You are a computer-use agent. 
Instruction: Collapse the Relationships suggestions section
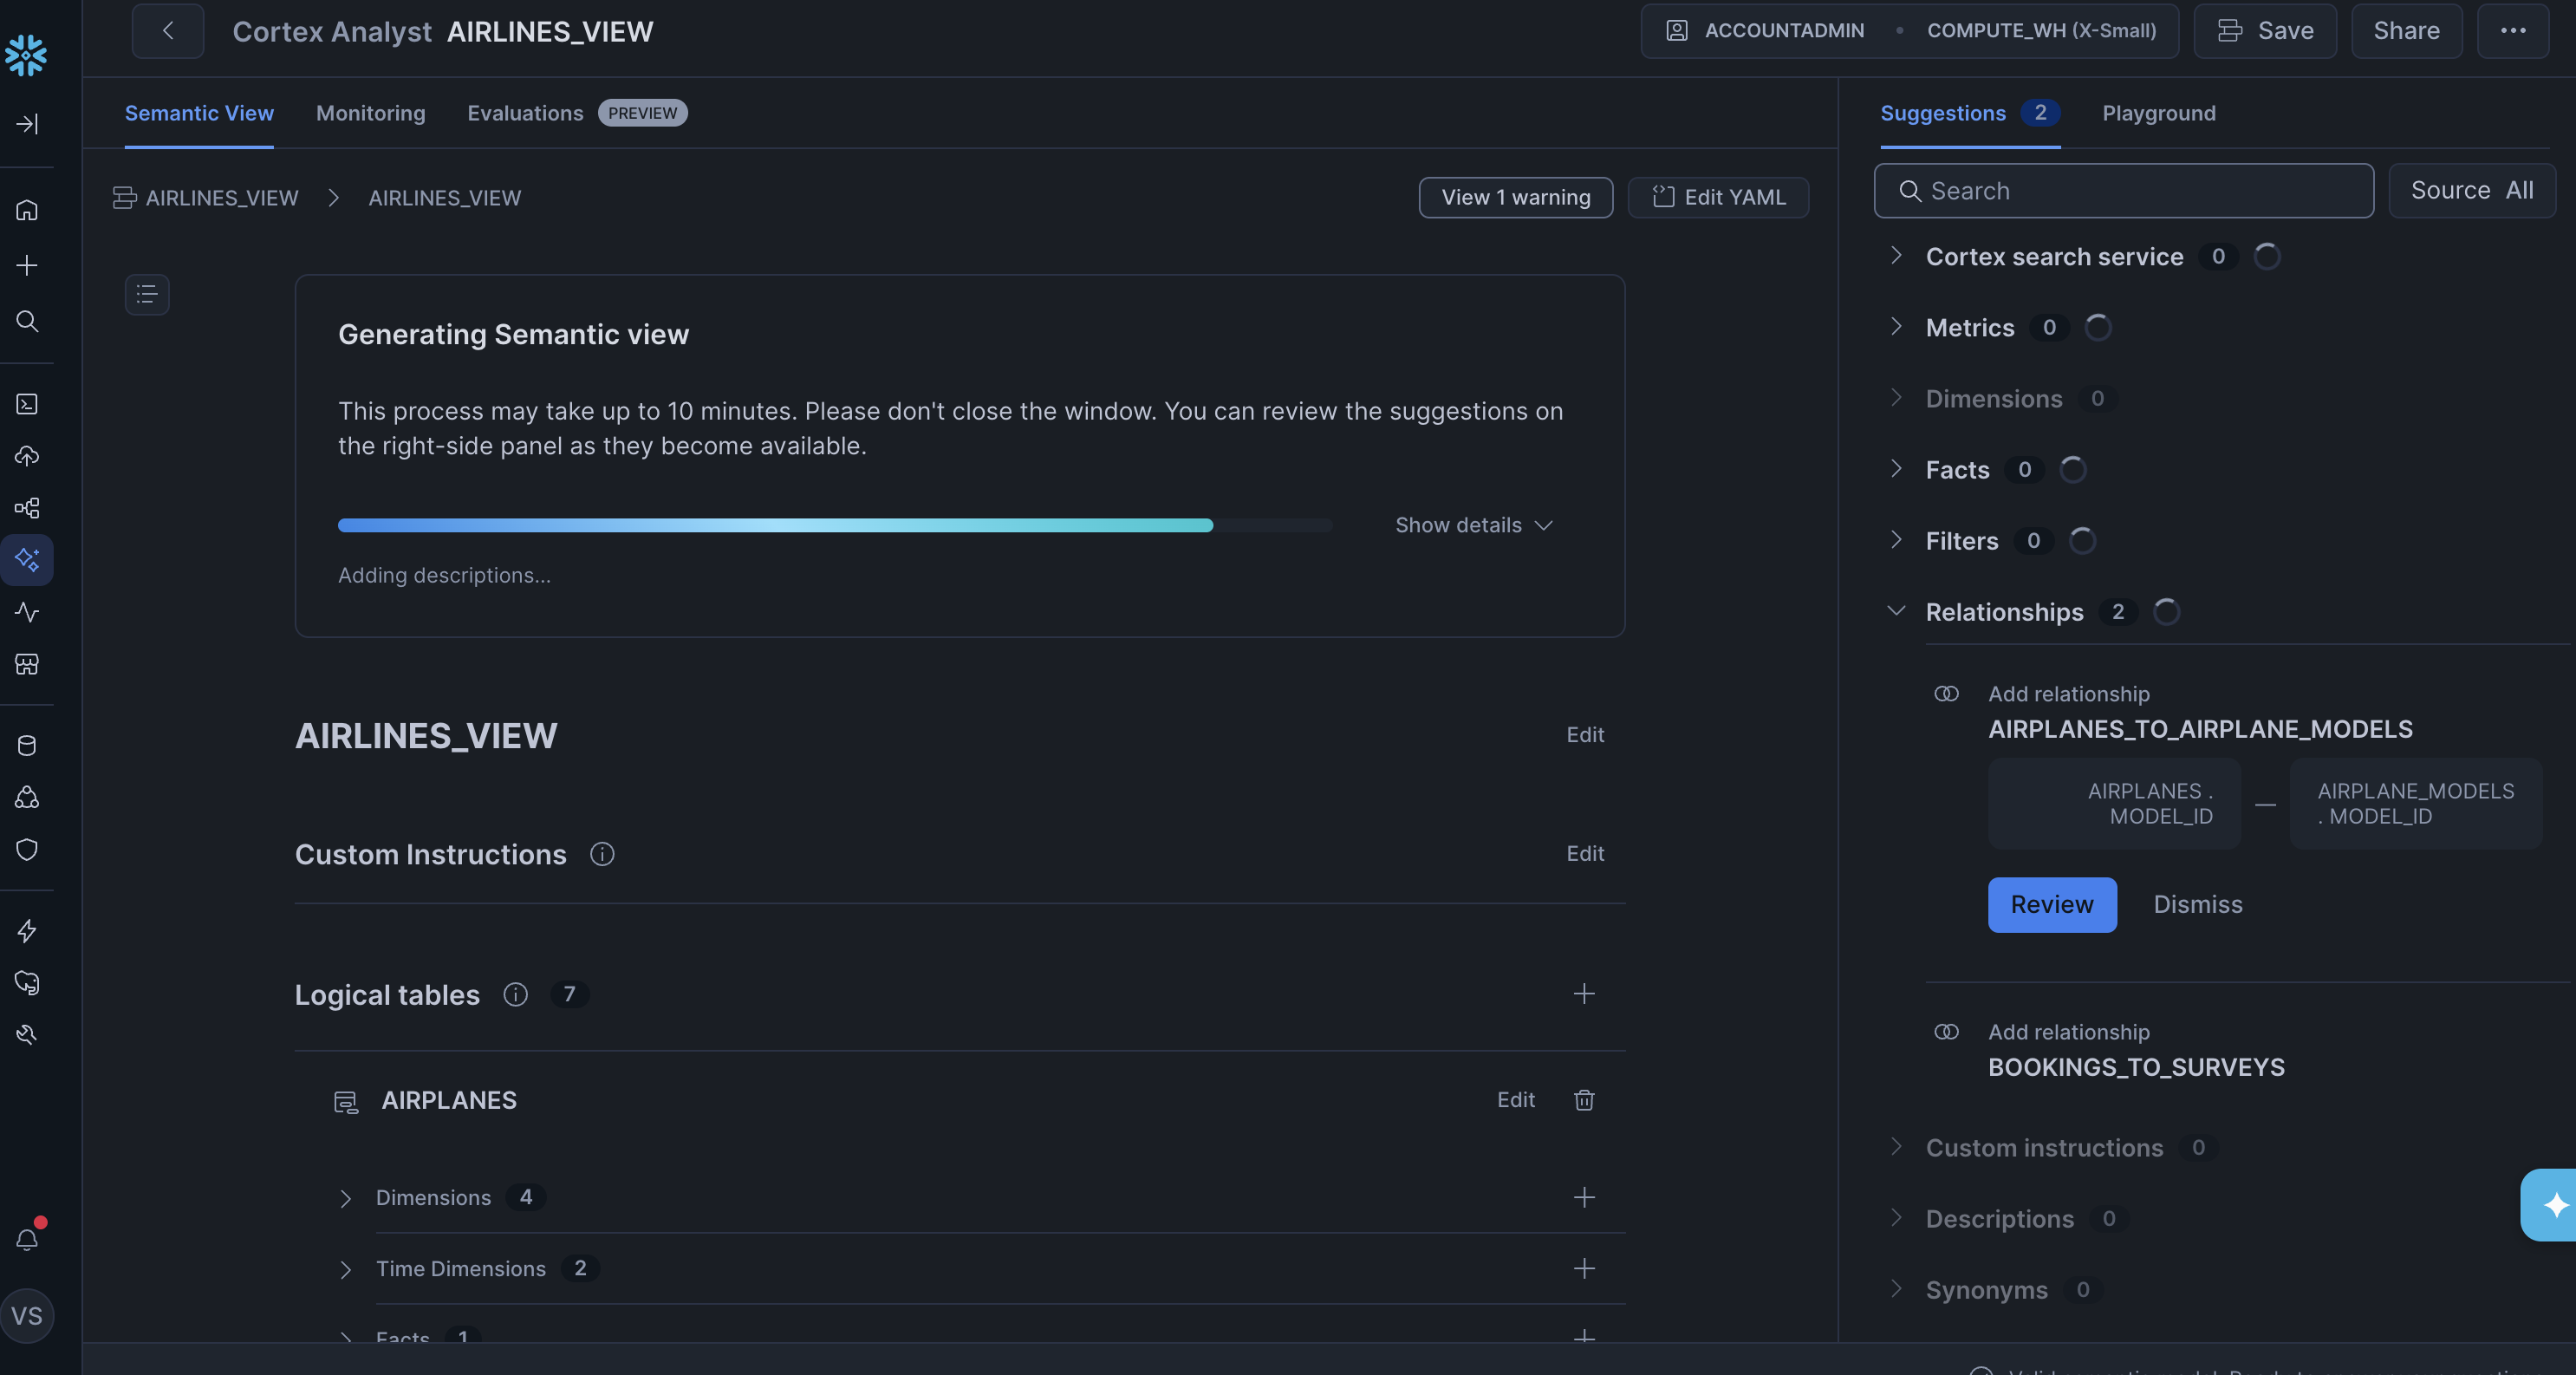pos(1896,611)
